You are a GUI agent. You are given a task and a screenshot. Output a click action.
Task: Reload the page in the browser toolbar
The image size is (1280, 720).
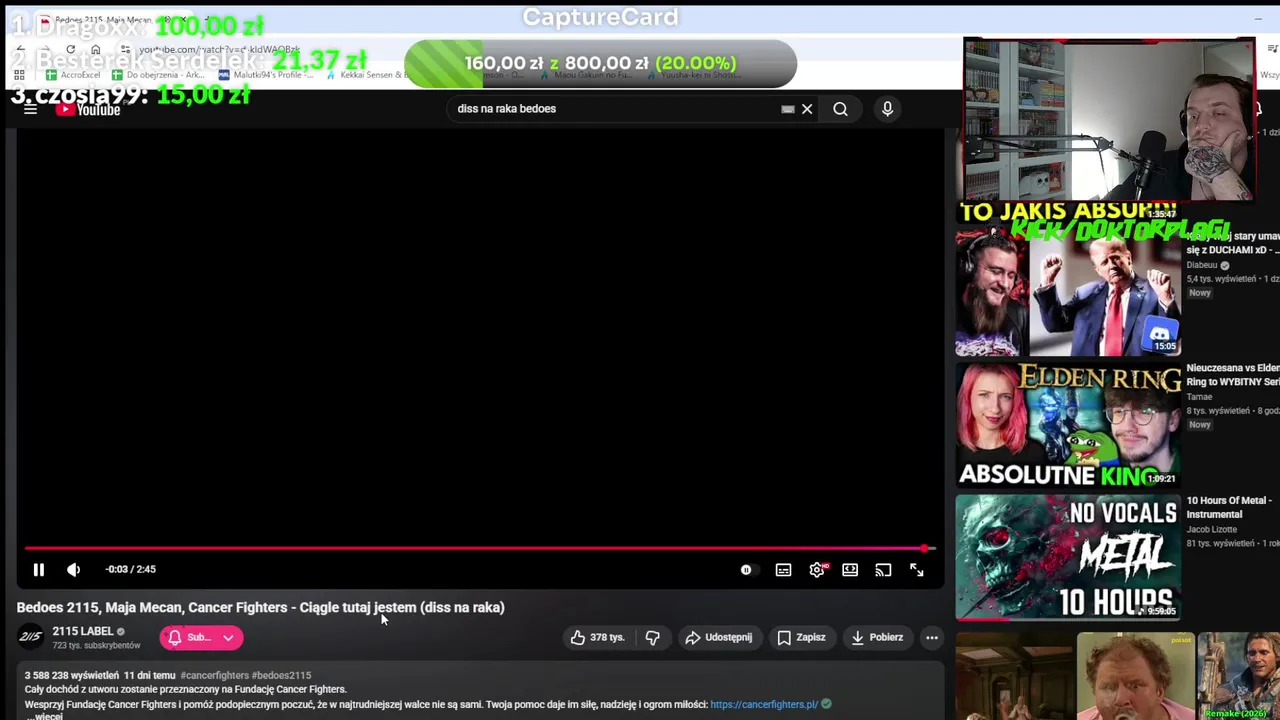point(70,49)
